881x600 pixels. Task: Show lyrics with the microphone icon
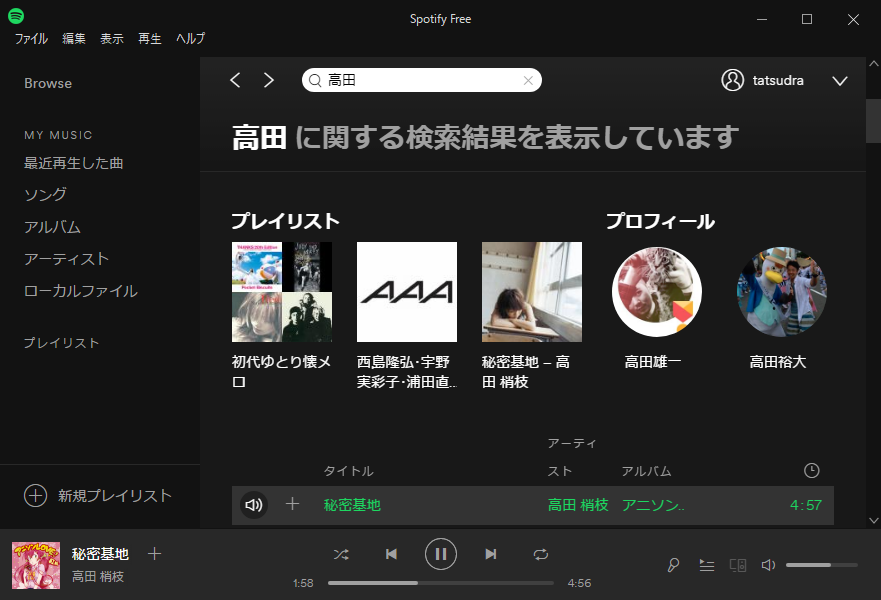coord(674,565)
